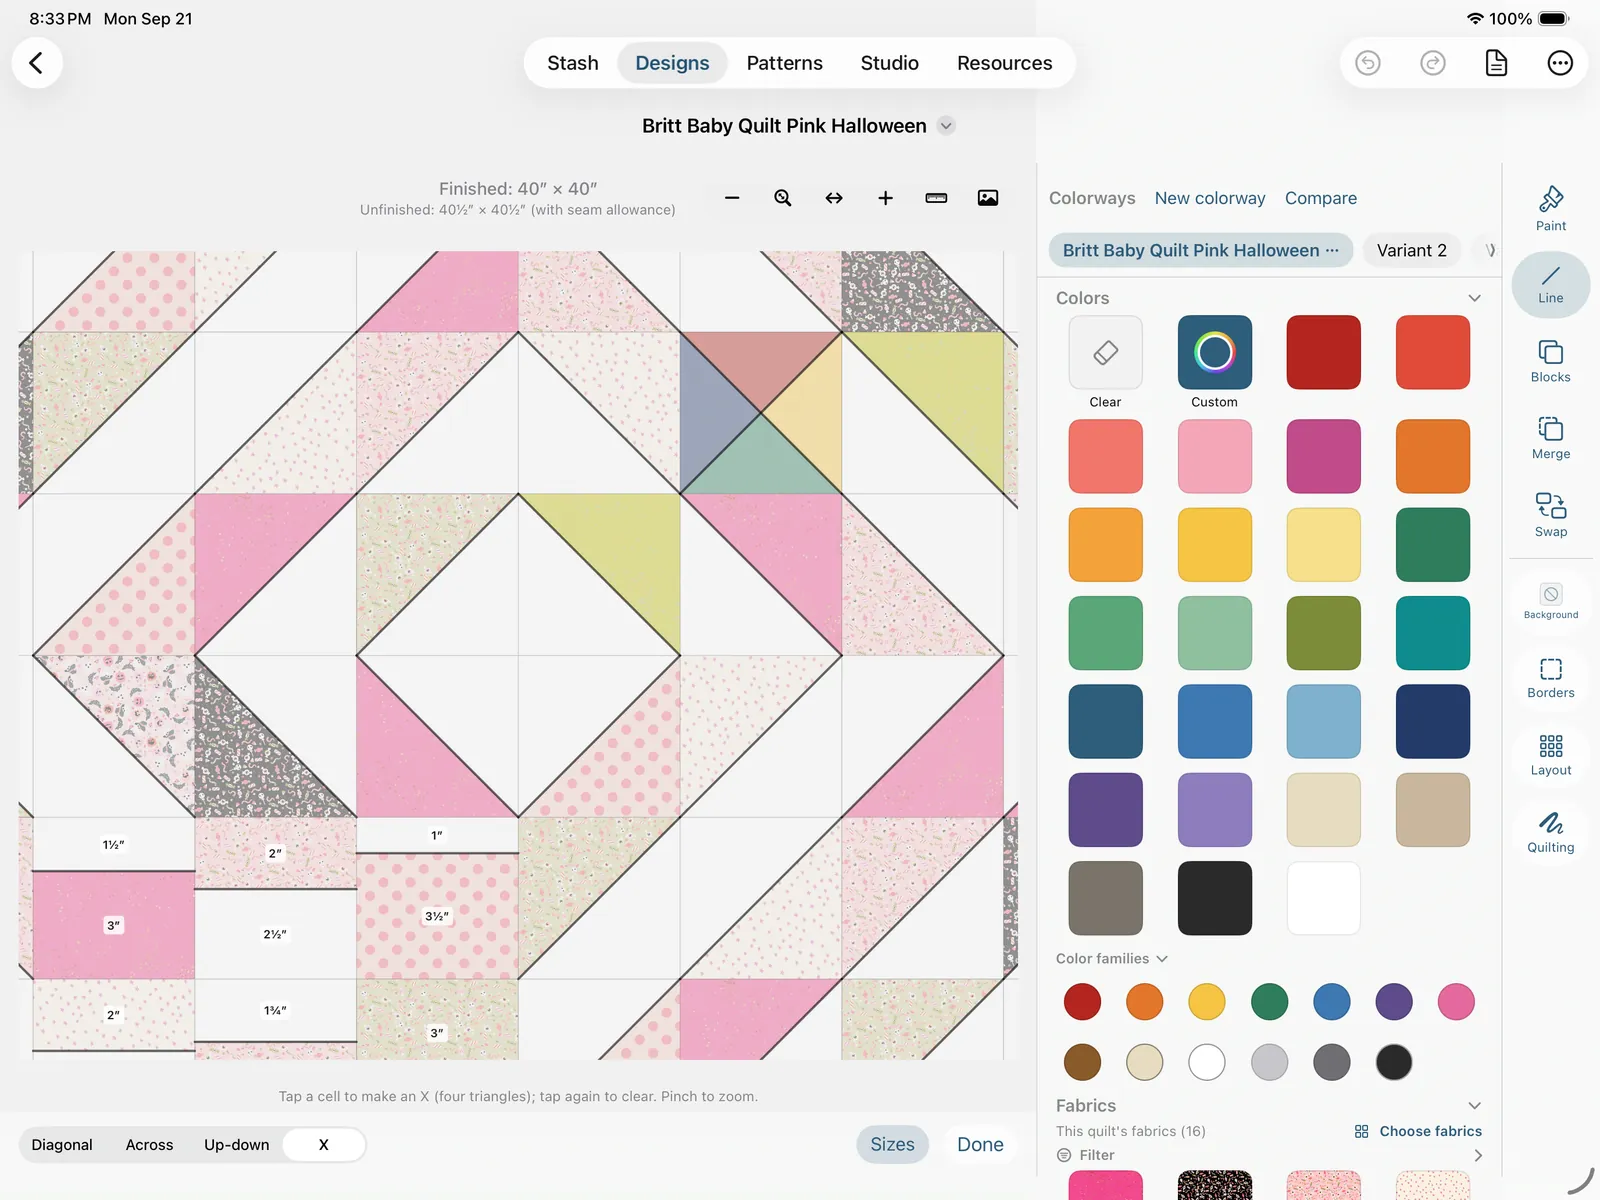
Task: Expand the quilt title dropdown
Action: coord(946,126)
